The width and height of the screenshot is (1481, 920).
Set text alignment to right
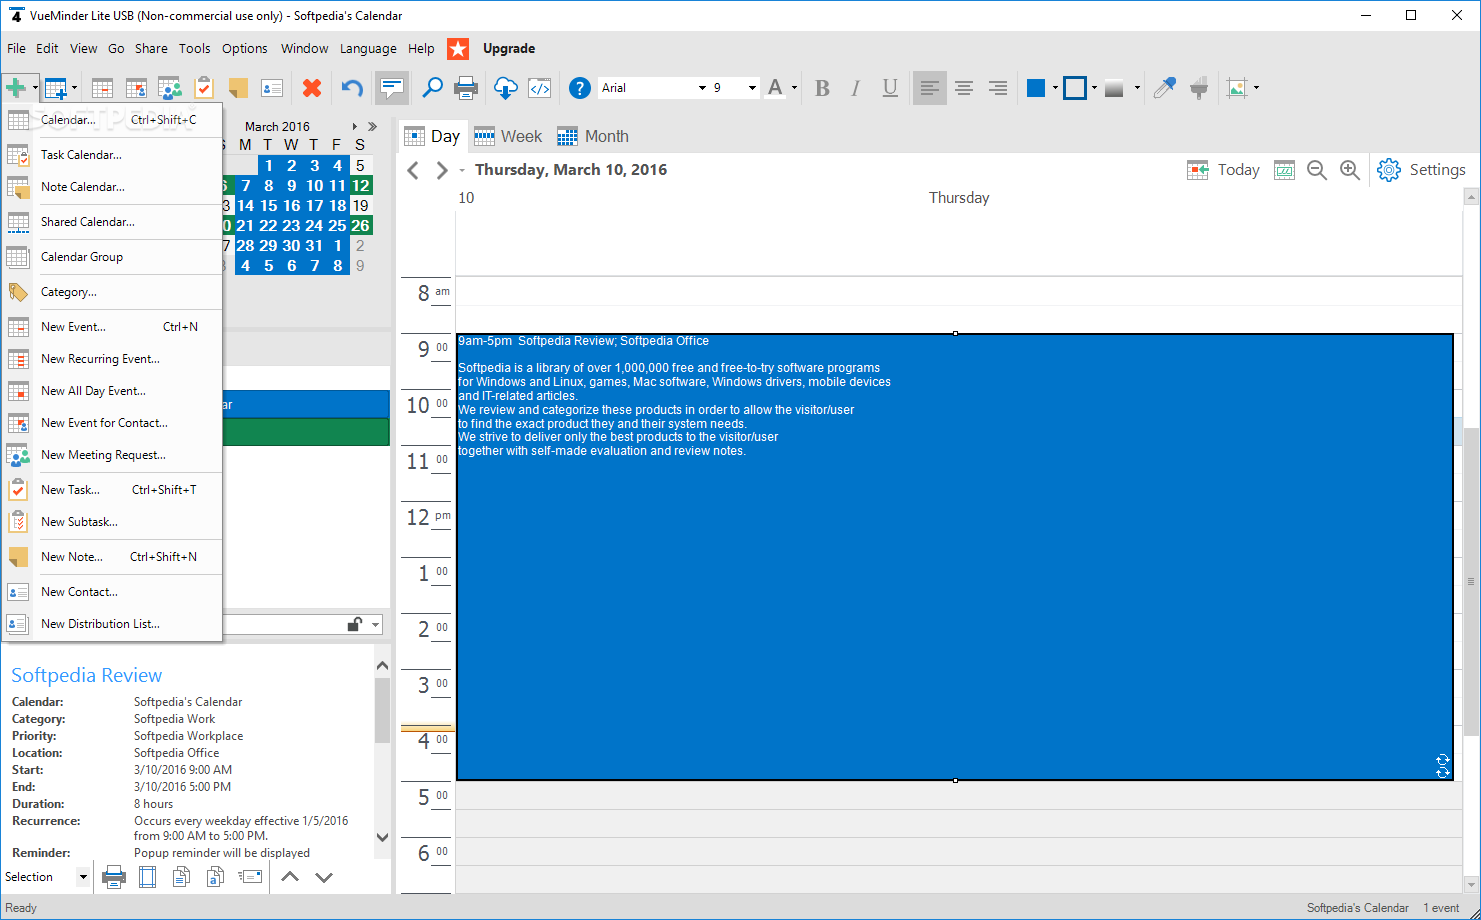998,88
